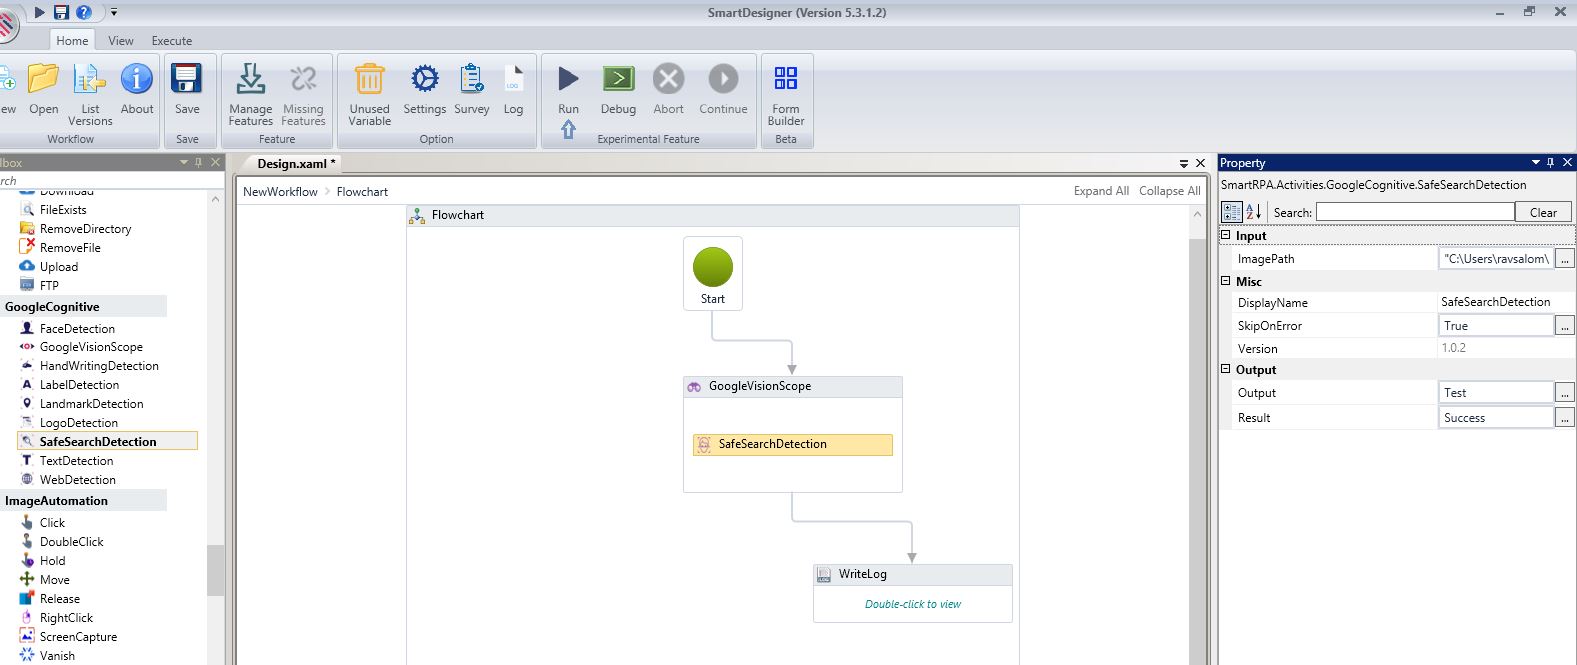This screenshot has height=665, width=1577.
Task: Open the Settings gear in ribbon
Action: pyautogui.click(x=424, y=80)
